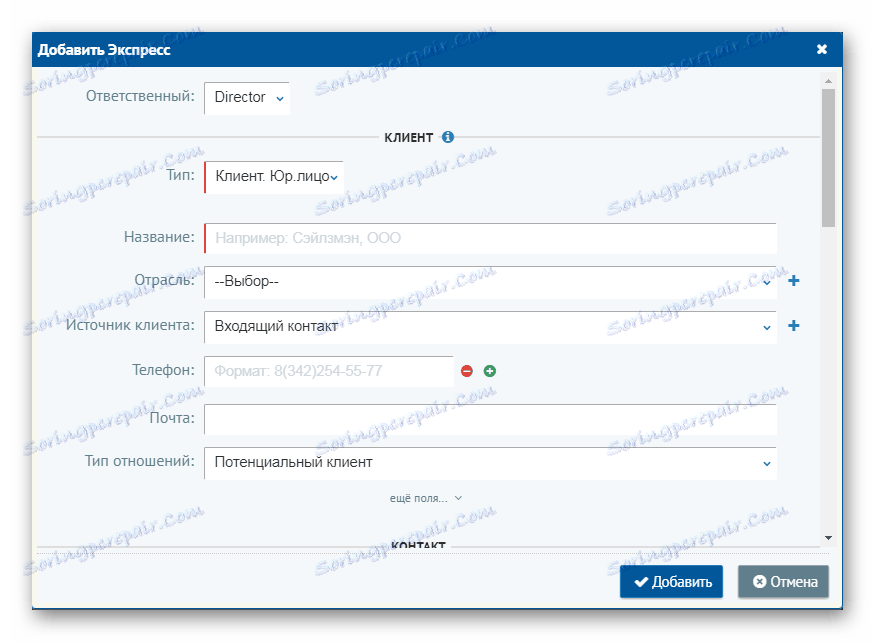Screen dimensions: 875x642
Task: Add new industry with Отрасль plus icon
Action: [x=794, y=280]
